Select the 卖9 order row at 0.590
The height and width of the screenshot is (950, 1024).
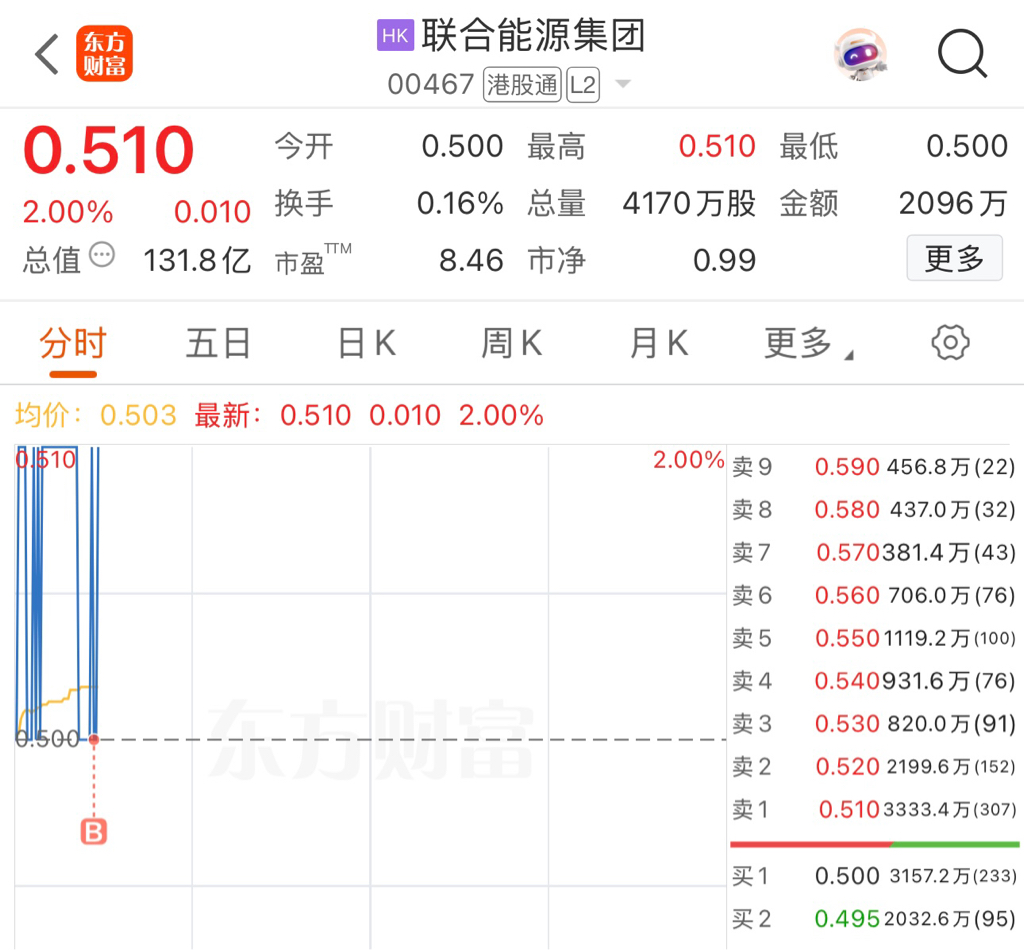(x=874, y=466)
